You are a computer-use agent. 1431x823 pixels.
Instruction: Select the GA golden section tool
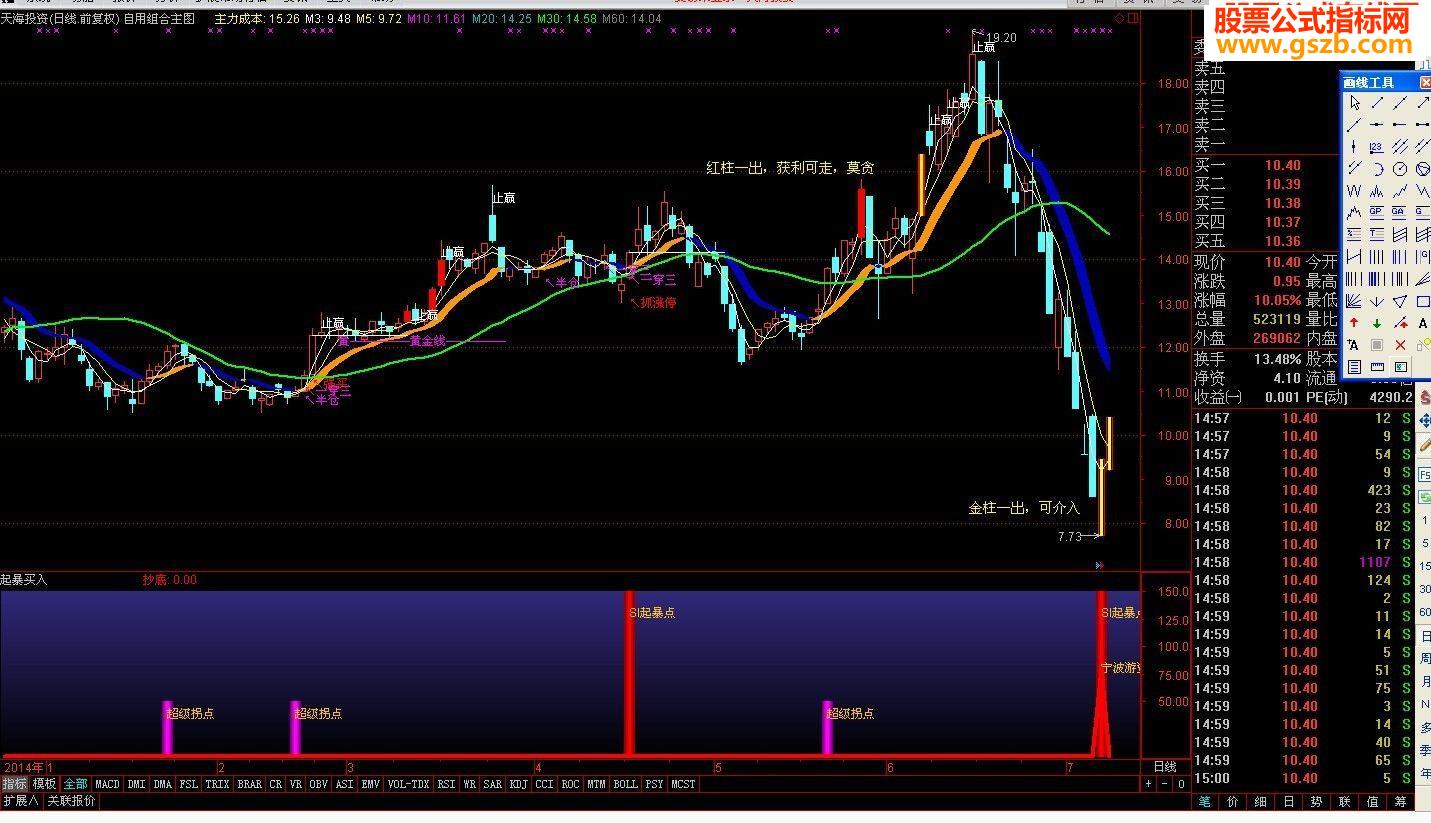1399,212
